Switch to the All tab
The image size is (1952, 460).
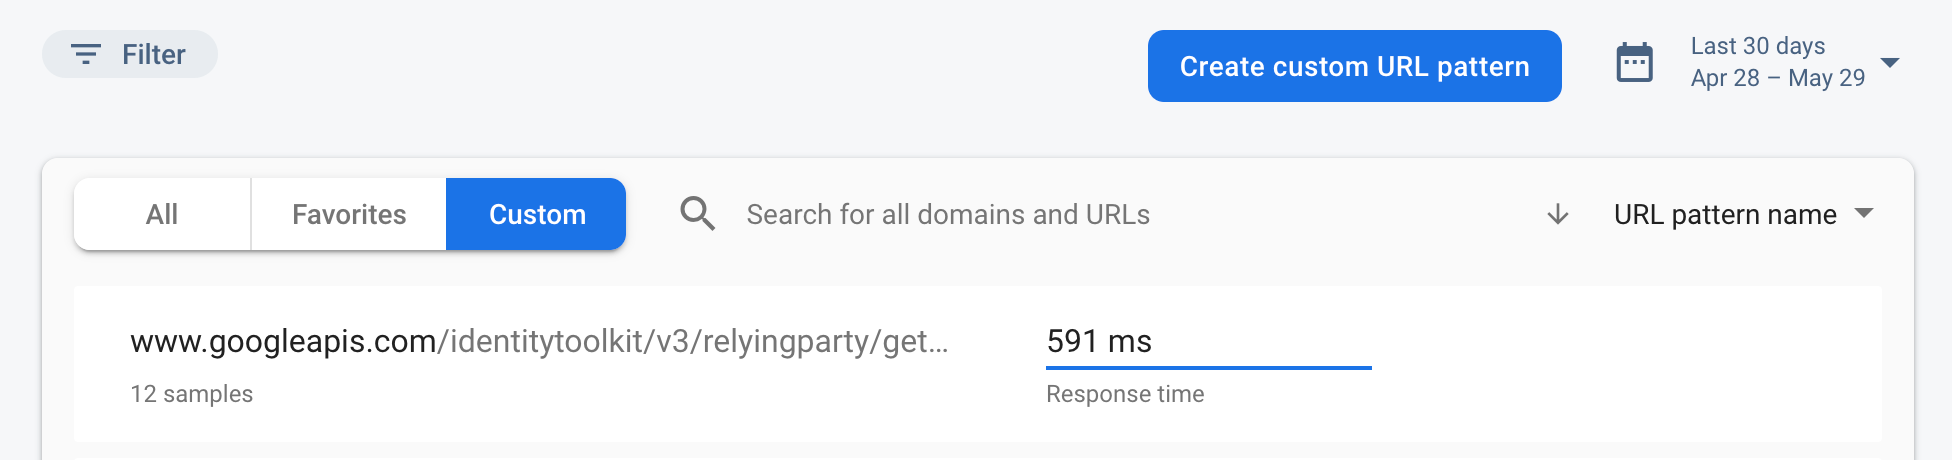click(162, 214)
